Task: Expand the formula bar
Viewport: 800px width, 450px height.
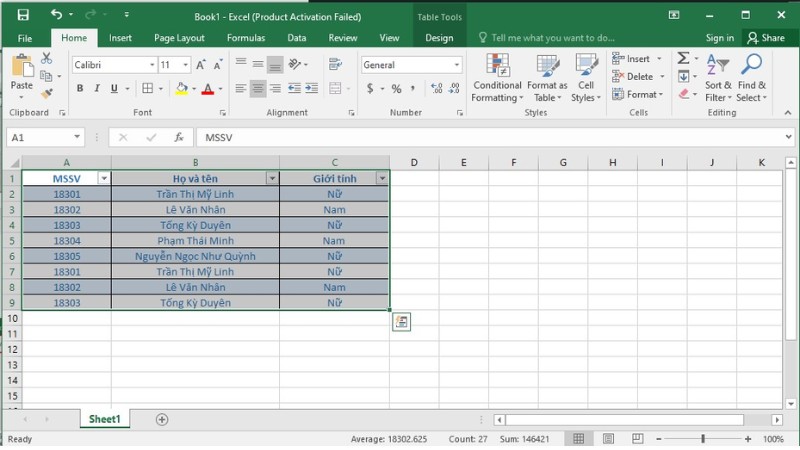Action: 789,137
